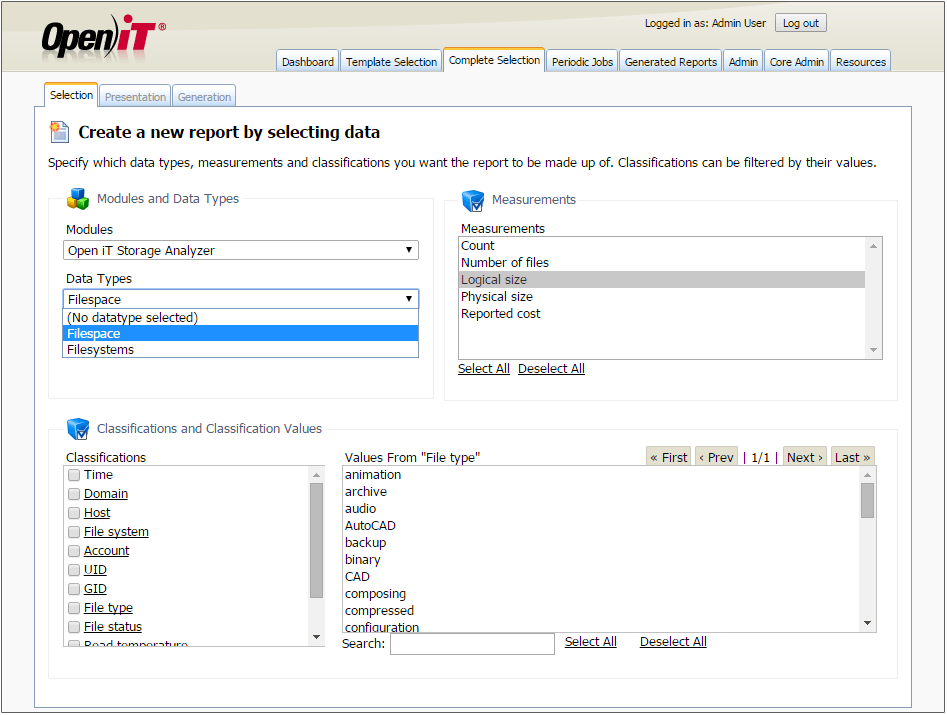Open the GID classification link
Screen dimensions: 947x715
click(95, 589)
